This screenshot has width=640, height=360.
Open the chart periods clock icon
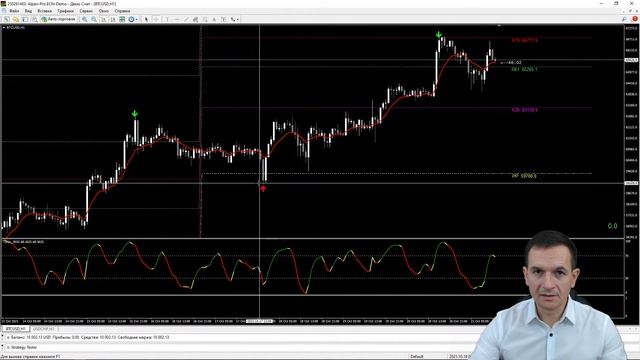point(131,19)
